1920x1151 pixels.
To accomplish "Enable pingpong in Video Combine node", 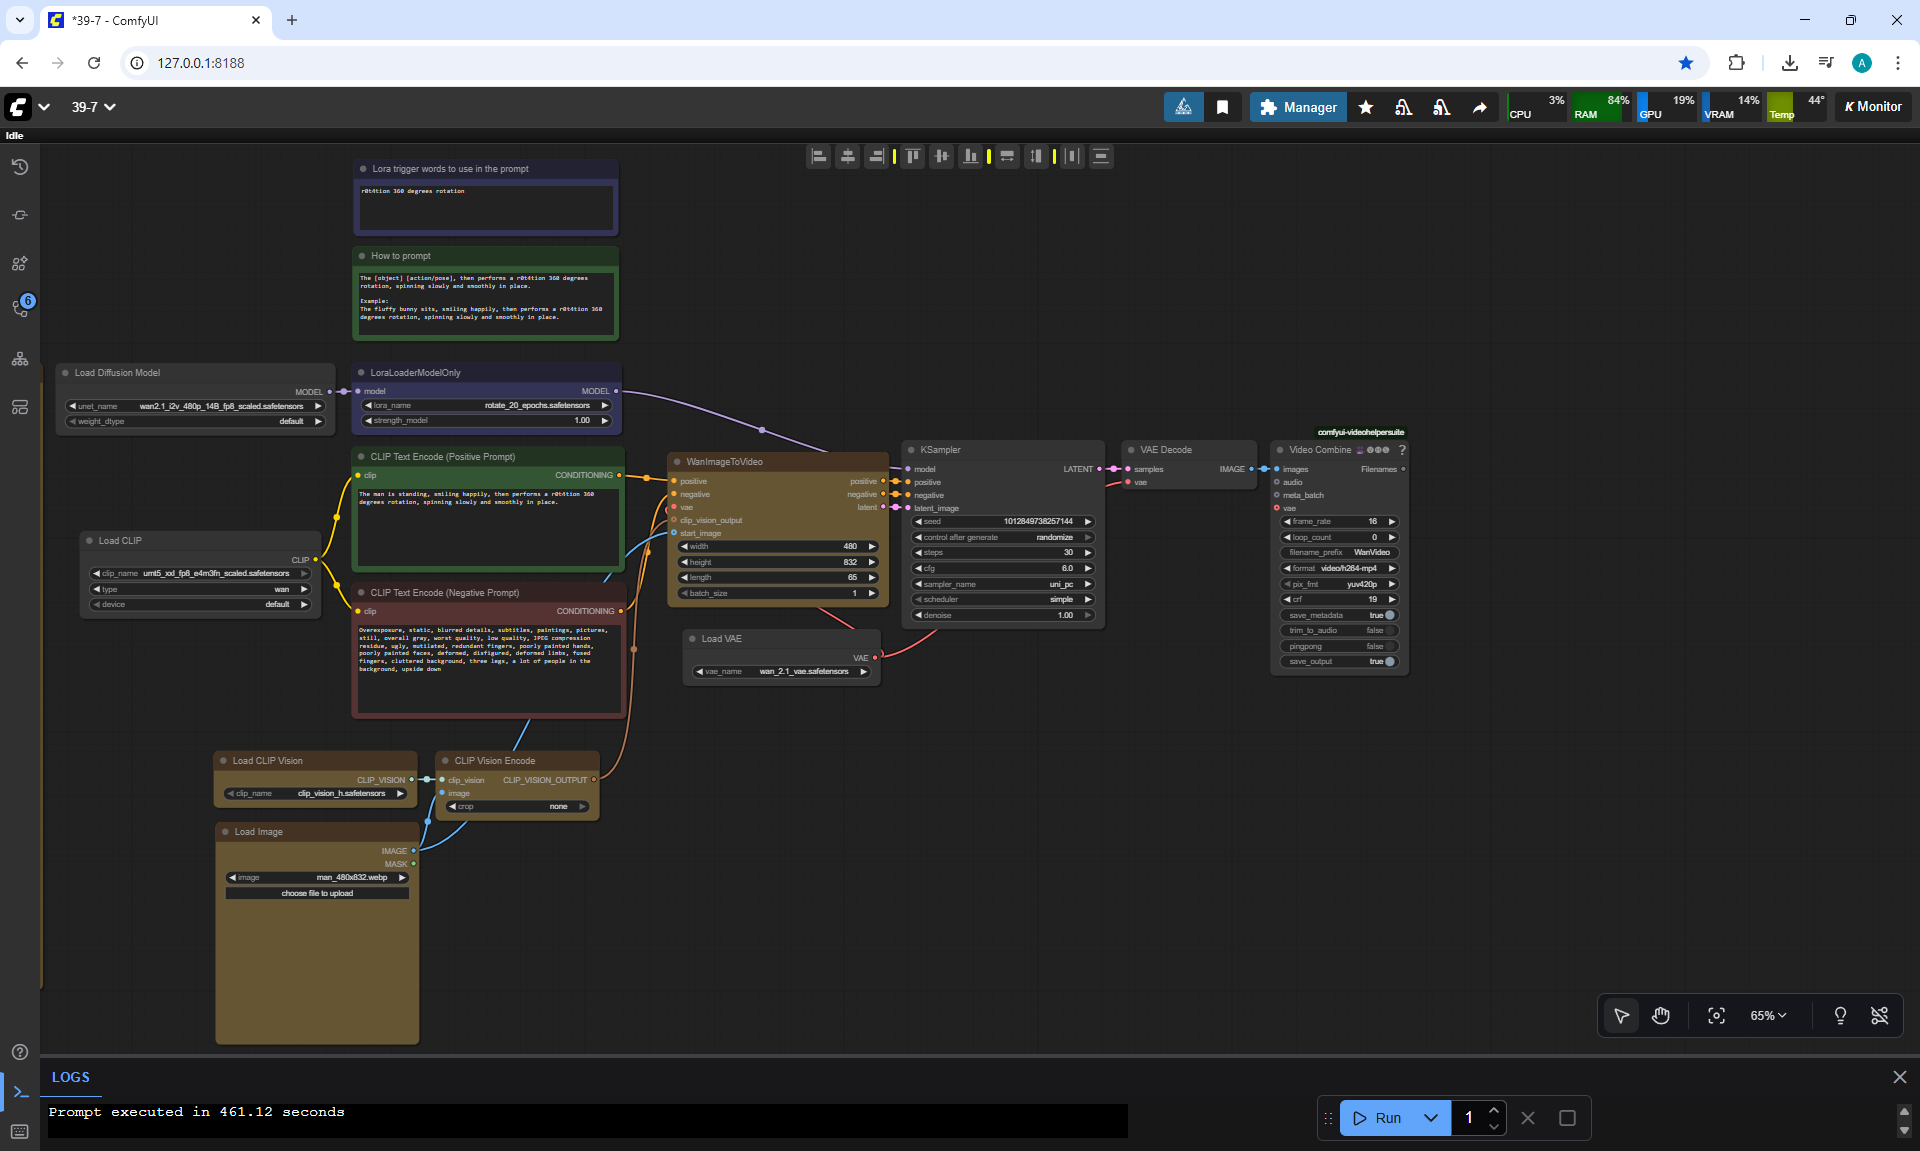I will click(1389, 646).
